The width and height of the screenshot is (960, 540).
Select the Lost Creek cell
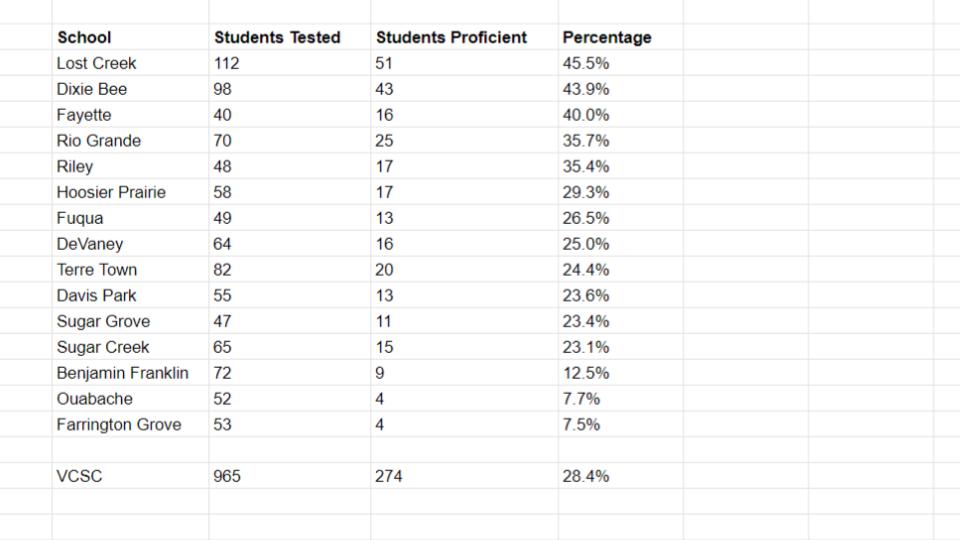click(96, 63)
